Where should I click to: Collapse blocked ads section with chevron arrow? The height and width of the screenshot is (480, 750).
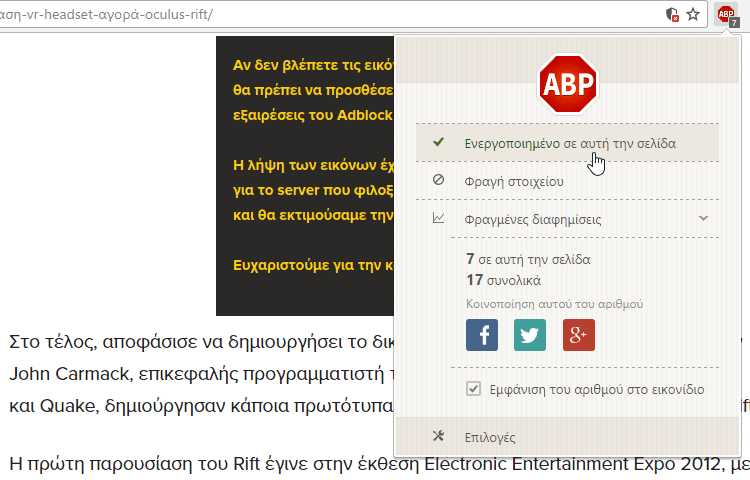coord(703,218)
